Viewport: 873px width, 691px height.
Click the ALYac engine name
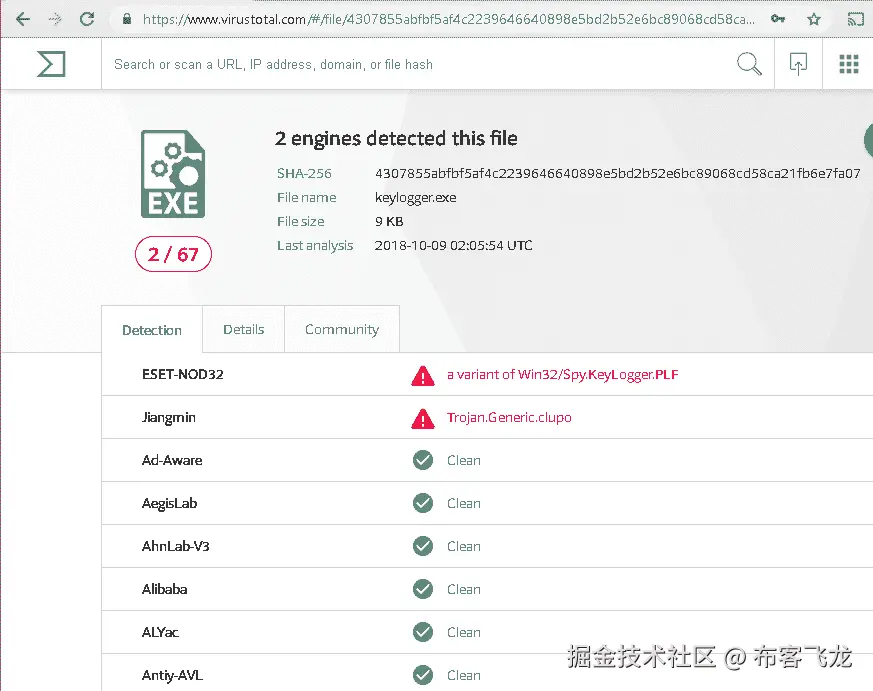[160, 632]
